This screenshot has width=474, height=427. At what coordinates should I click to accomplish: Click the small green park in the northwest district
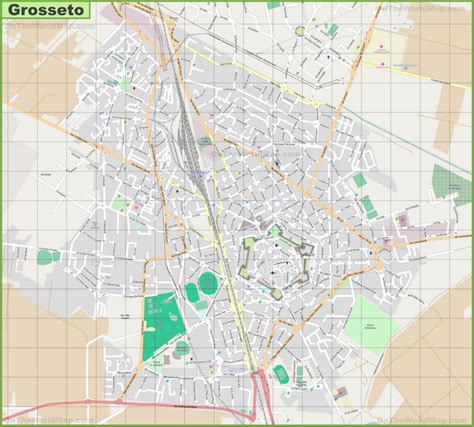[x=125, y=84]
